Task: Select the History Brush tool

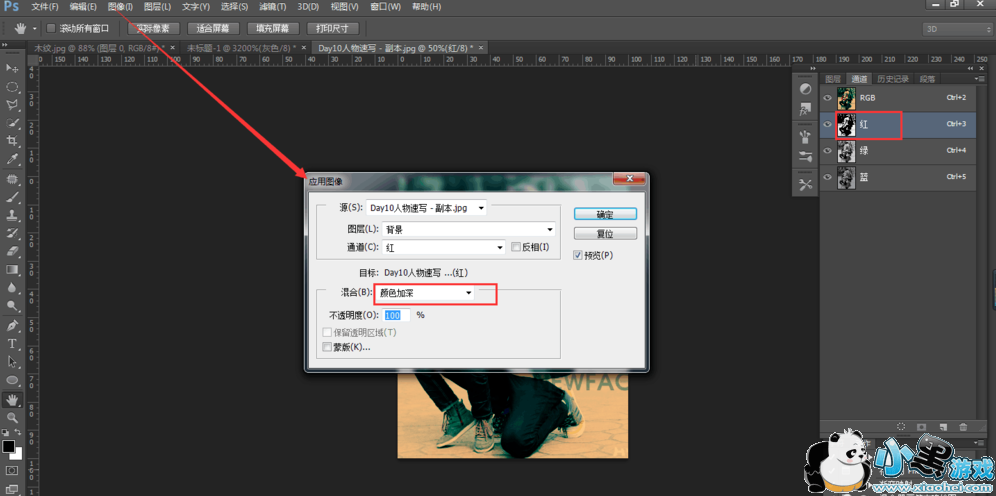Action: [x=12, y=233]
